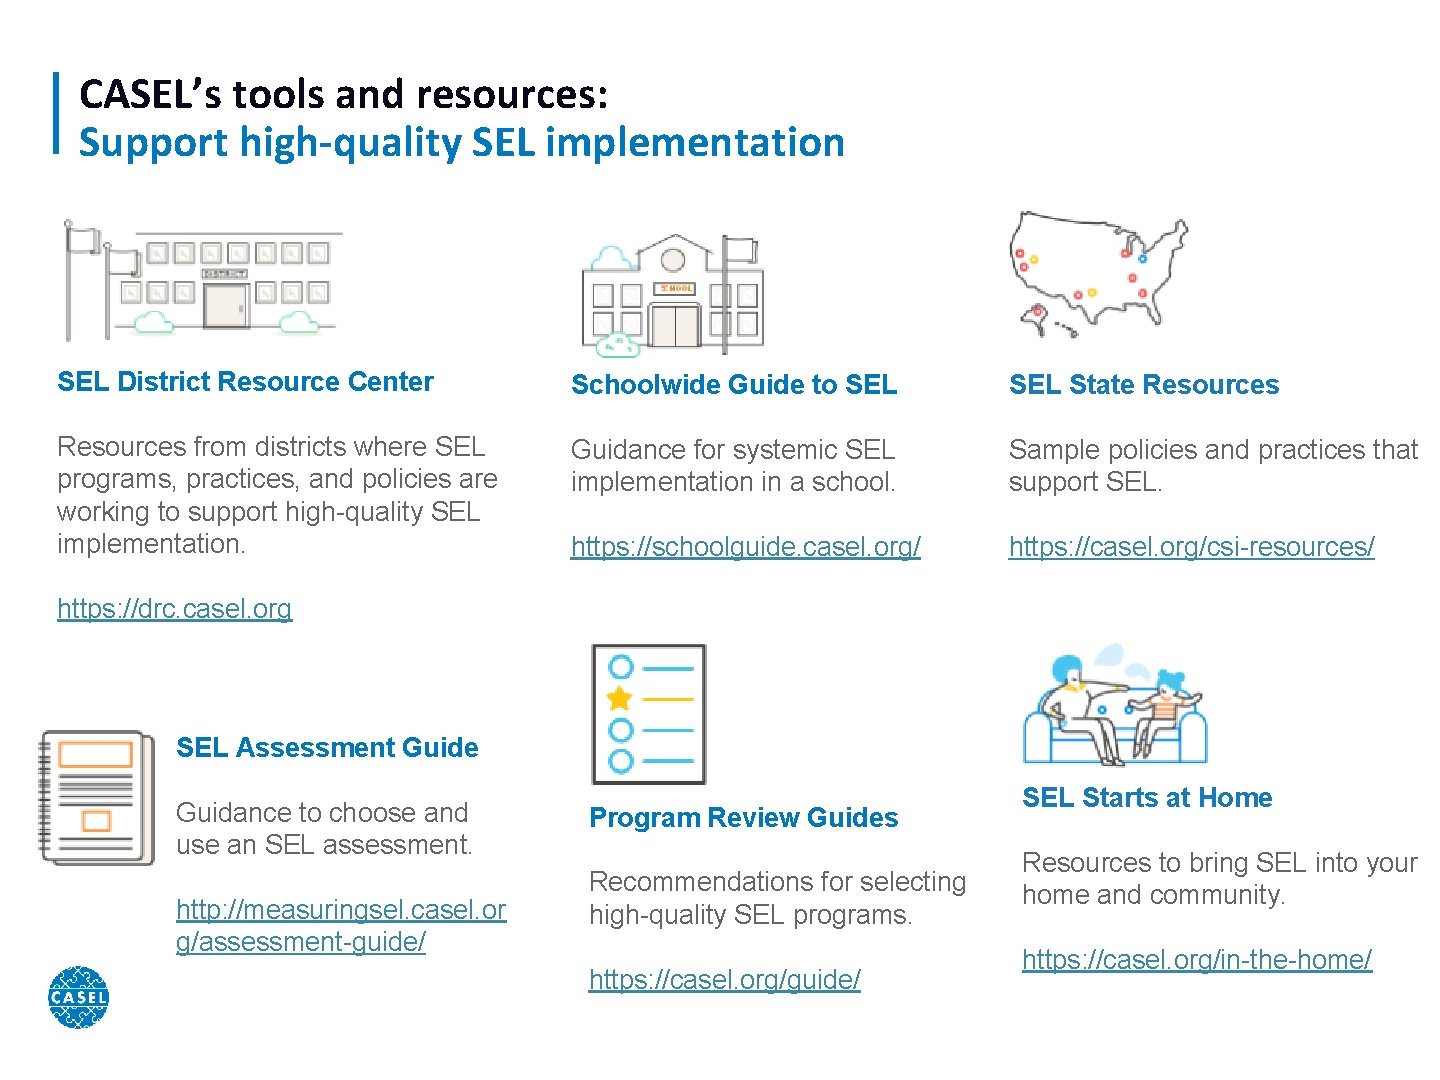Click the SEL State Resources heading

tap(1144, 384)
